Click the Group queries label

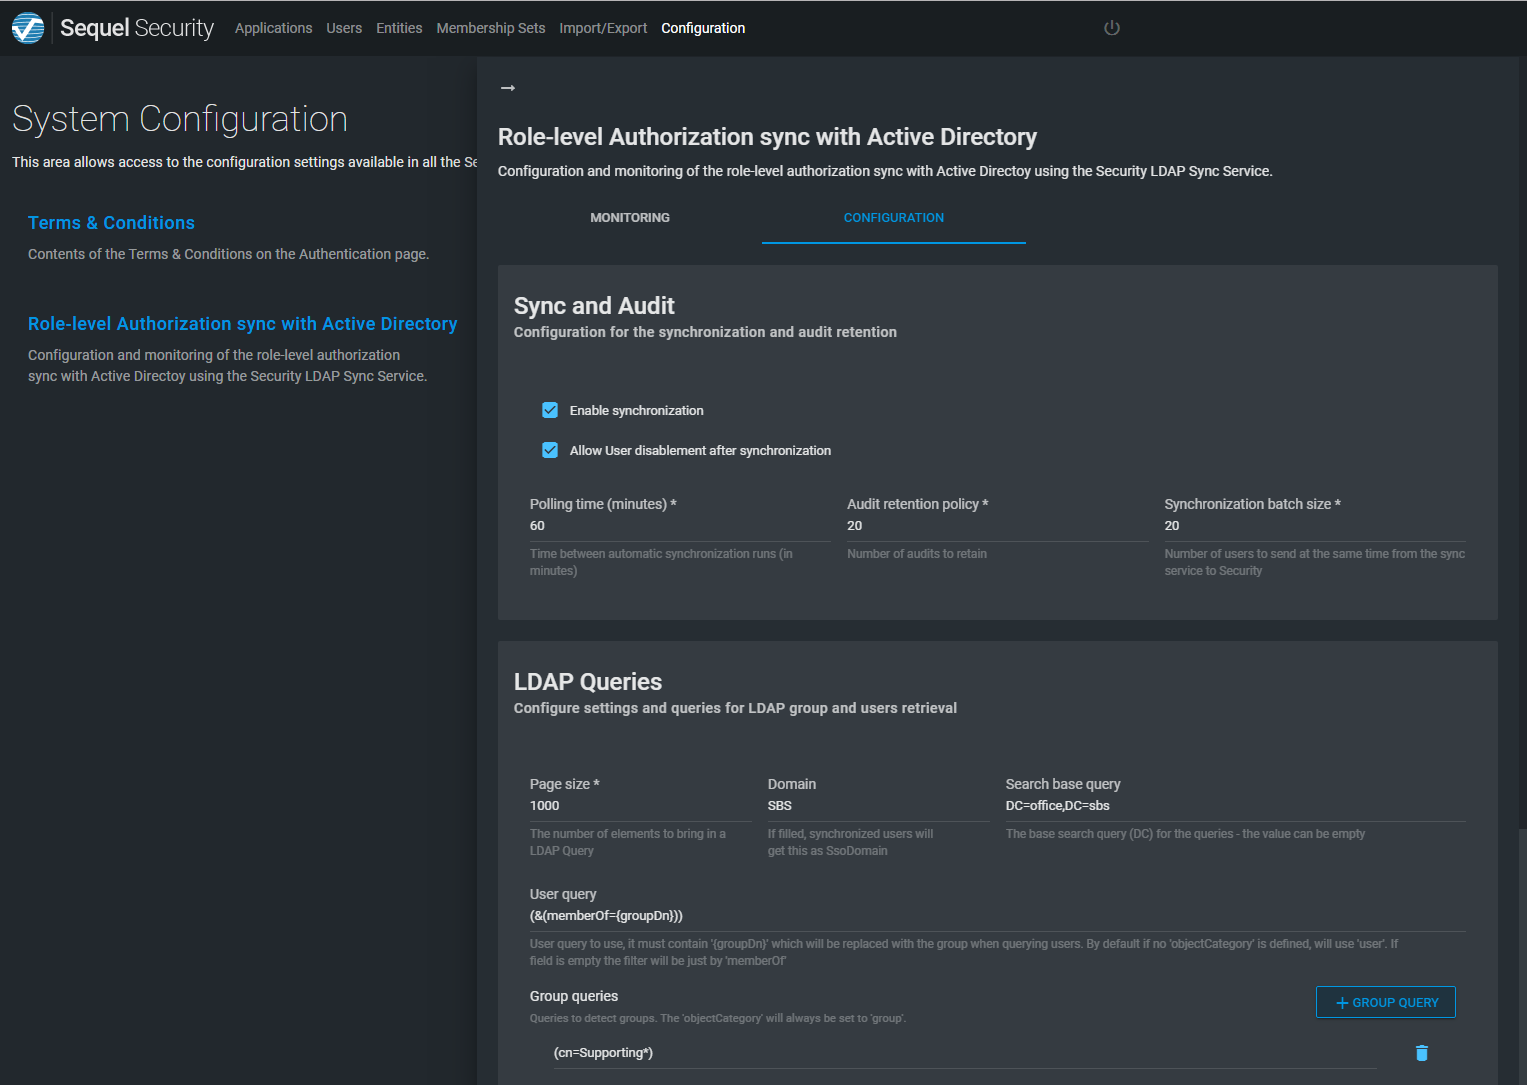tap(574, 996)
